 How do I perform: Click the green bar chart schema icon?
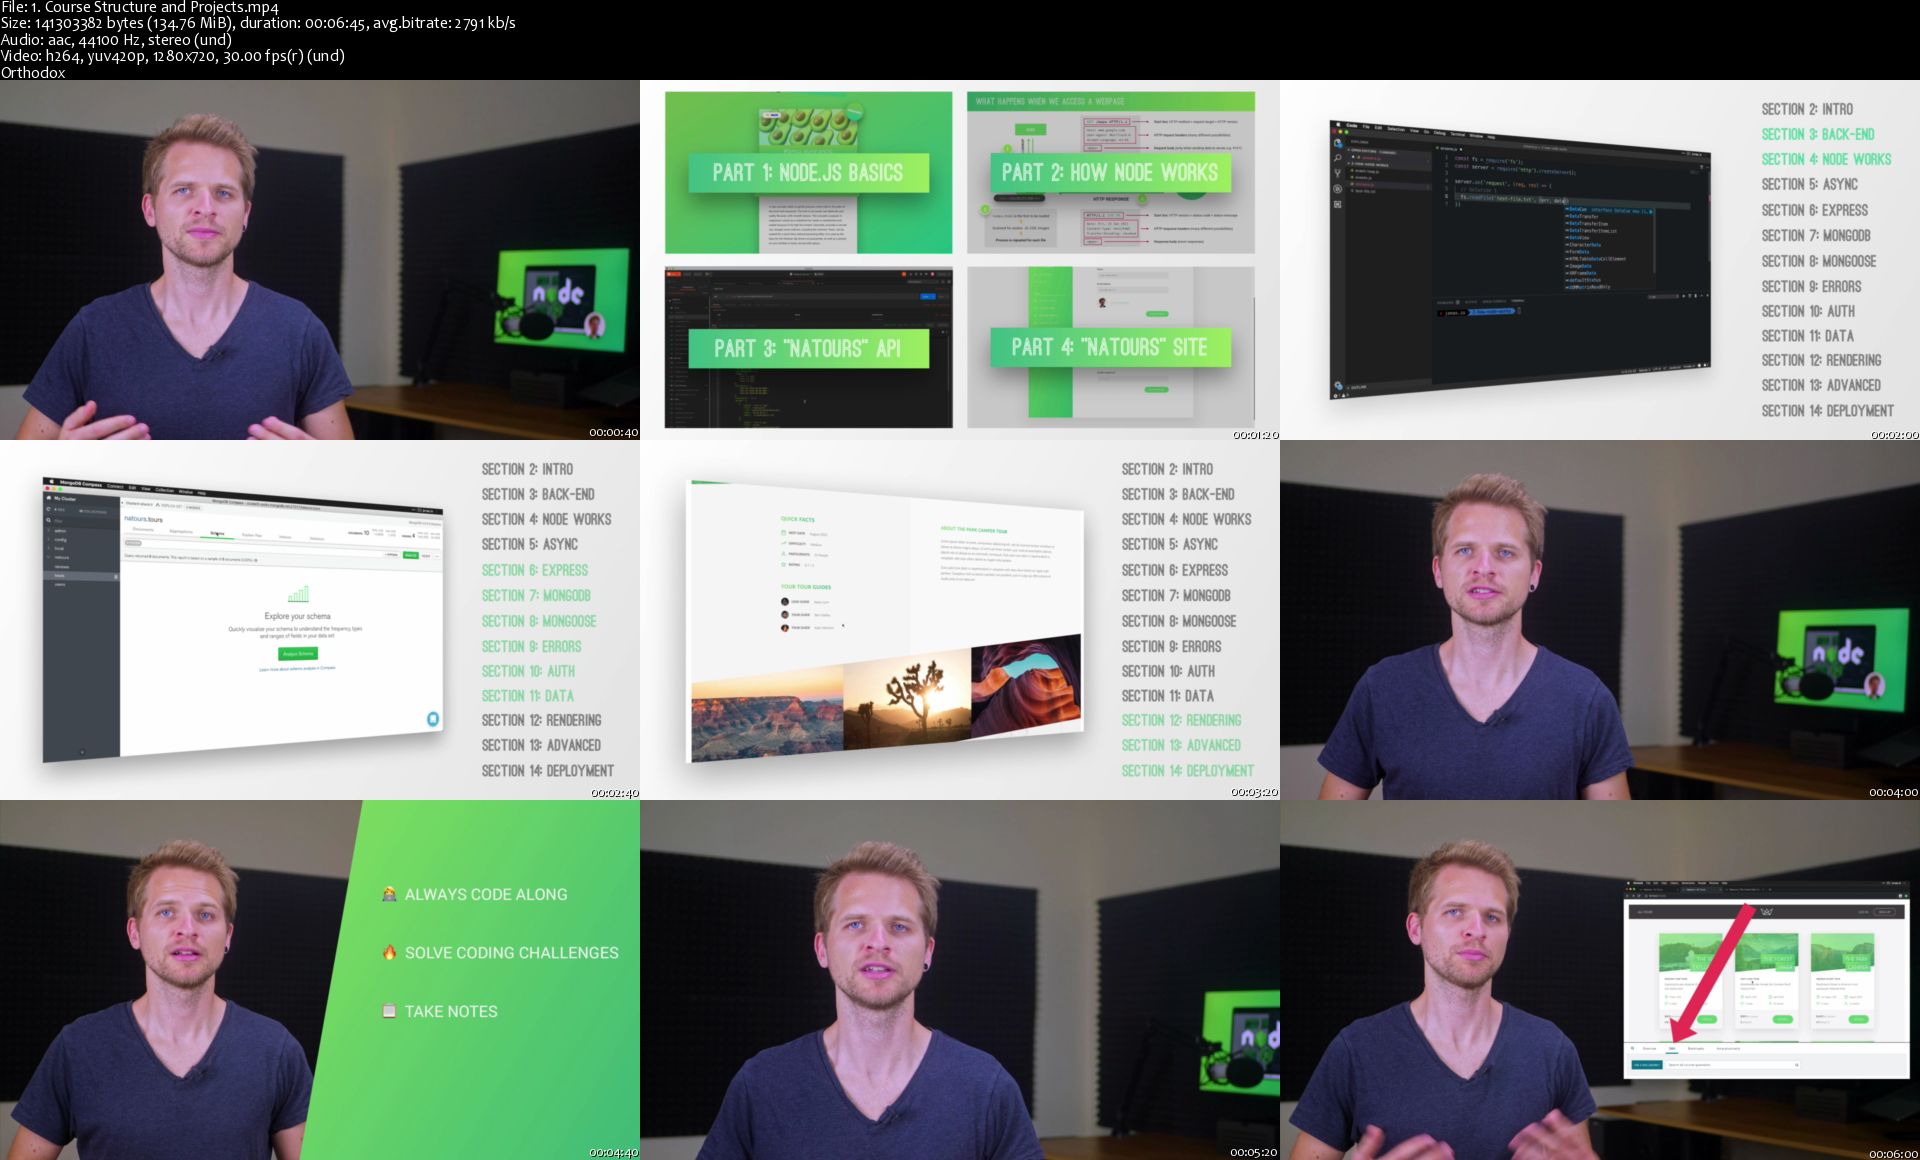tap(298, 594)
